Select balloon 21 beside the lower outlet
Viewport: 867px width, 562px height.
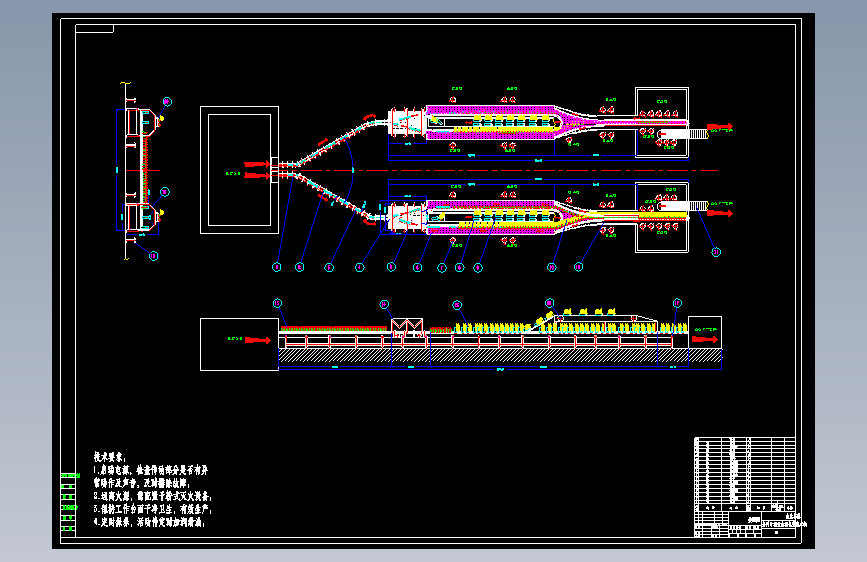click(716, 252)
